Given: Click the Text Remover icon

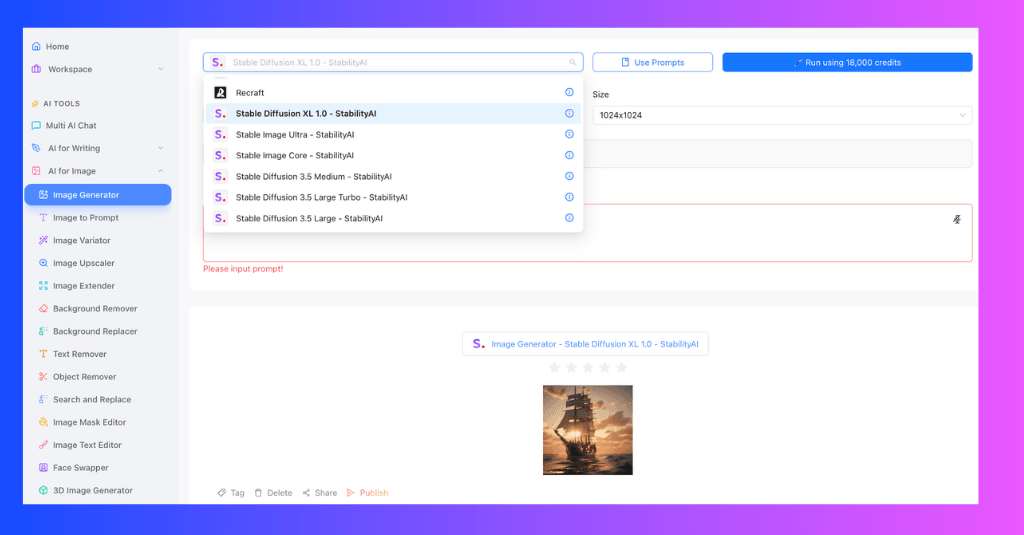Looking at the screenshot, I should pos(43,354).
